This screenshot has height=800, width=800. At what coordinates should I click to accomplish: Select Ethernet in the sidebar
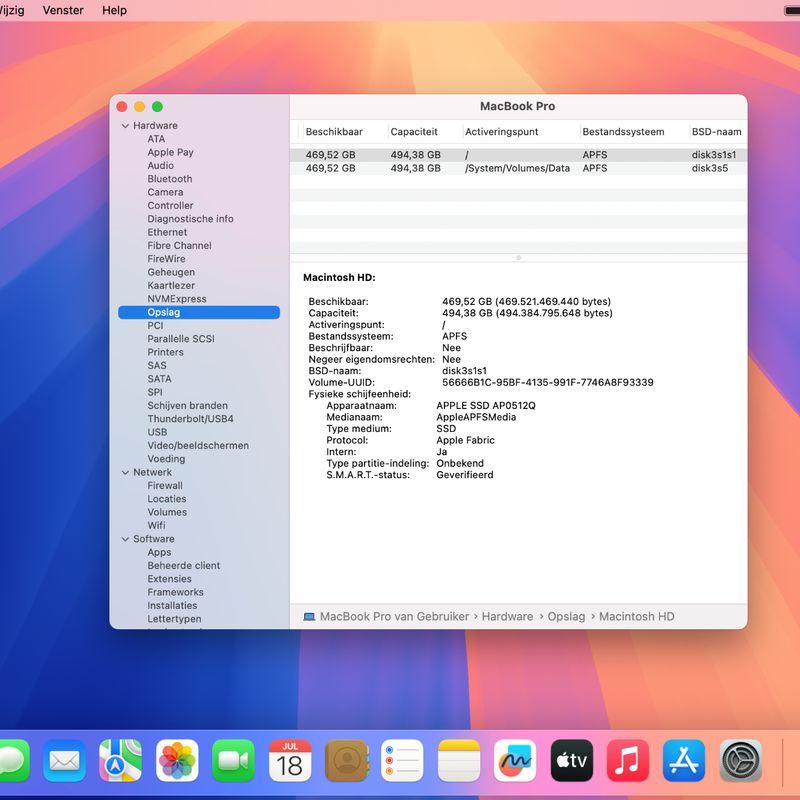pyautogui.click(x=167, y=232)
